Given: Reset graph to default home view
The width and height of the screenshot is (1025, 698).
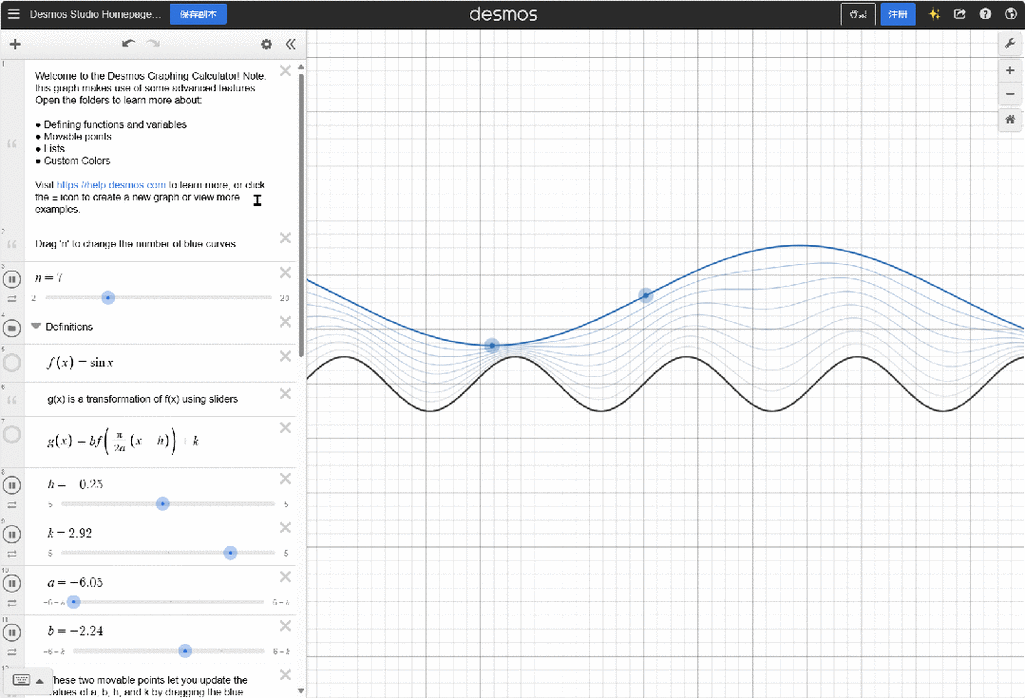Looking at the screenshot, I should pyautogui.click(x=1009, y=120).
